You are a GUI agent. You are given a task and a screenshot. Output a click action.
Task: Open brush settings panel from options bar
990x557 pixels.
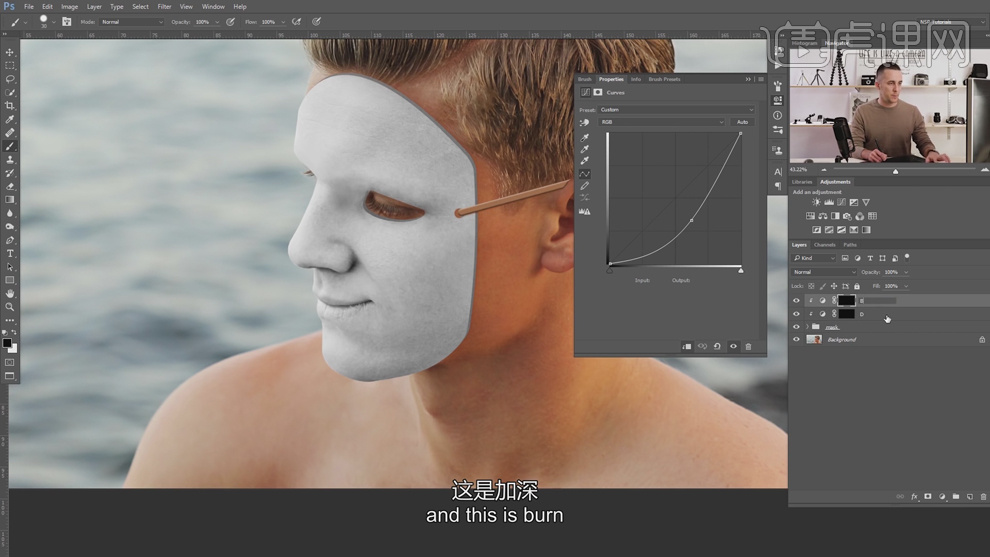66,21
